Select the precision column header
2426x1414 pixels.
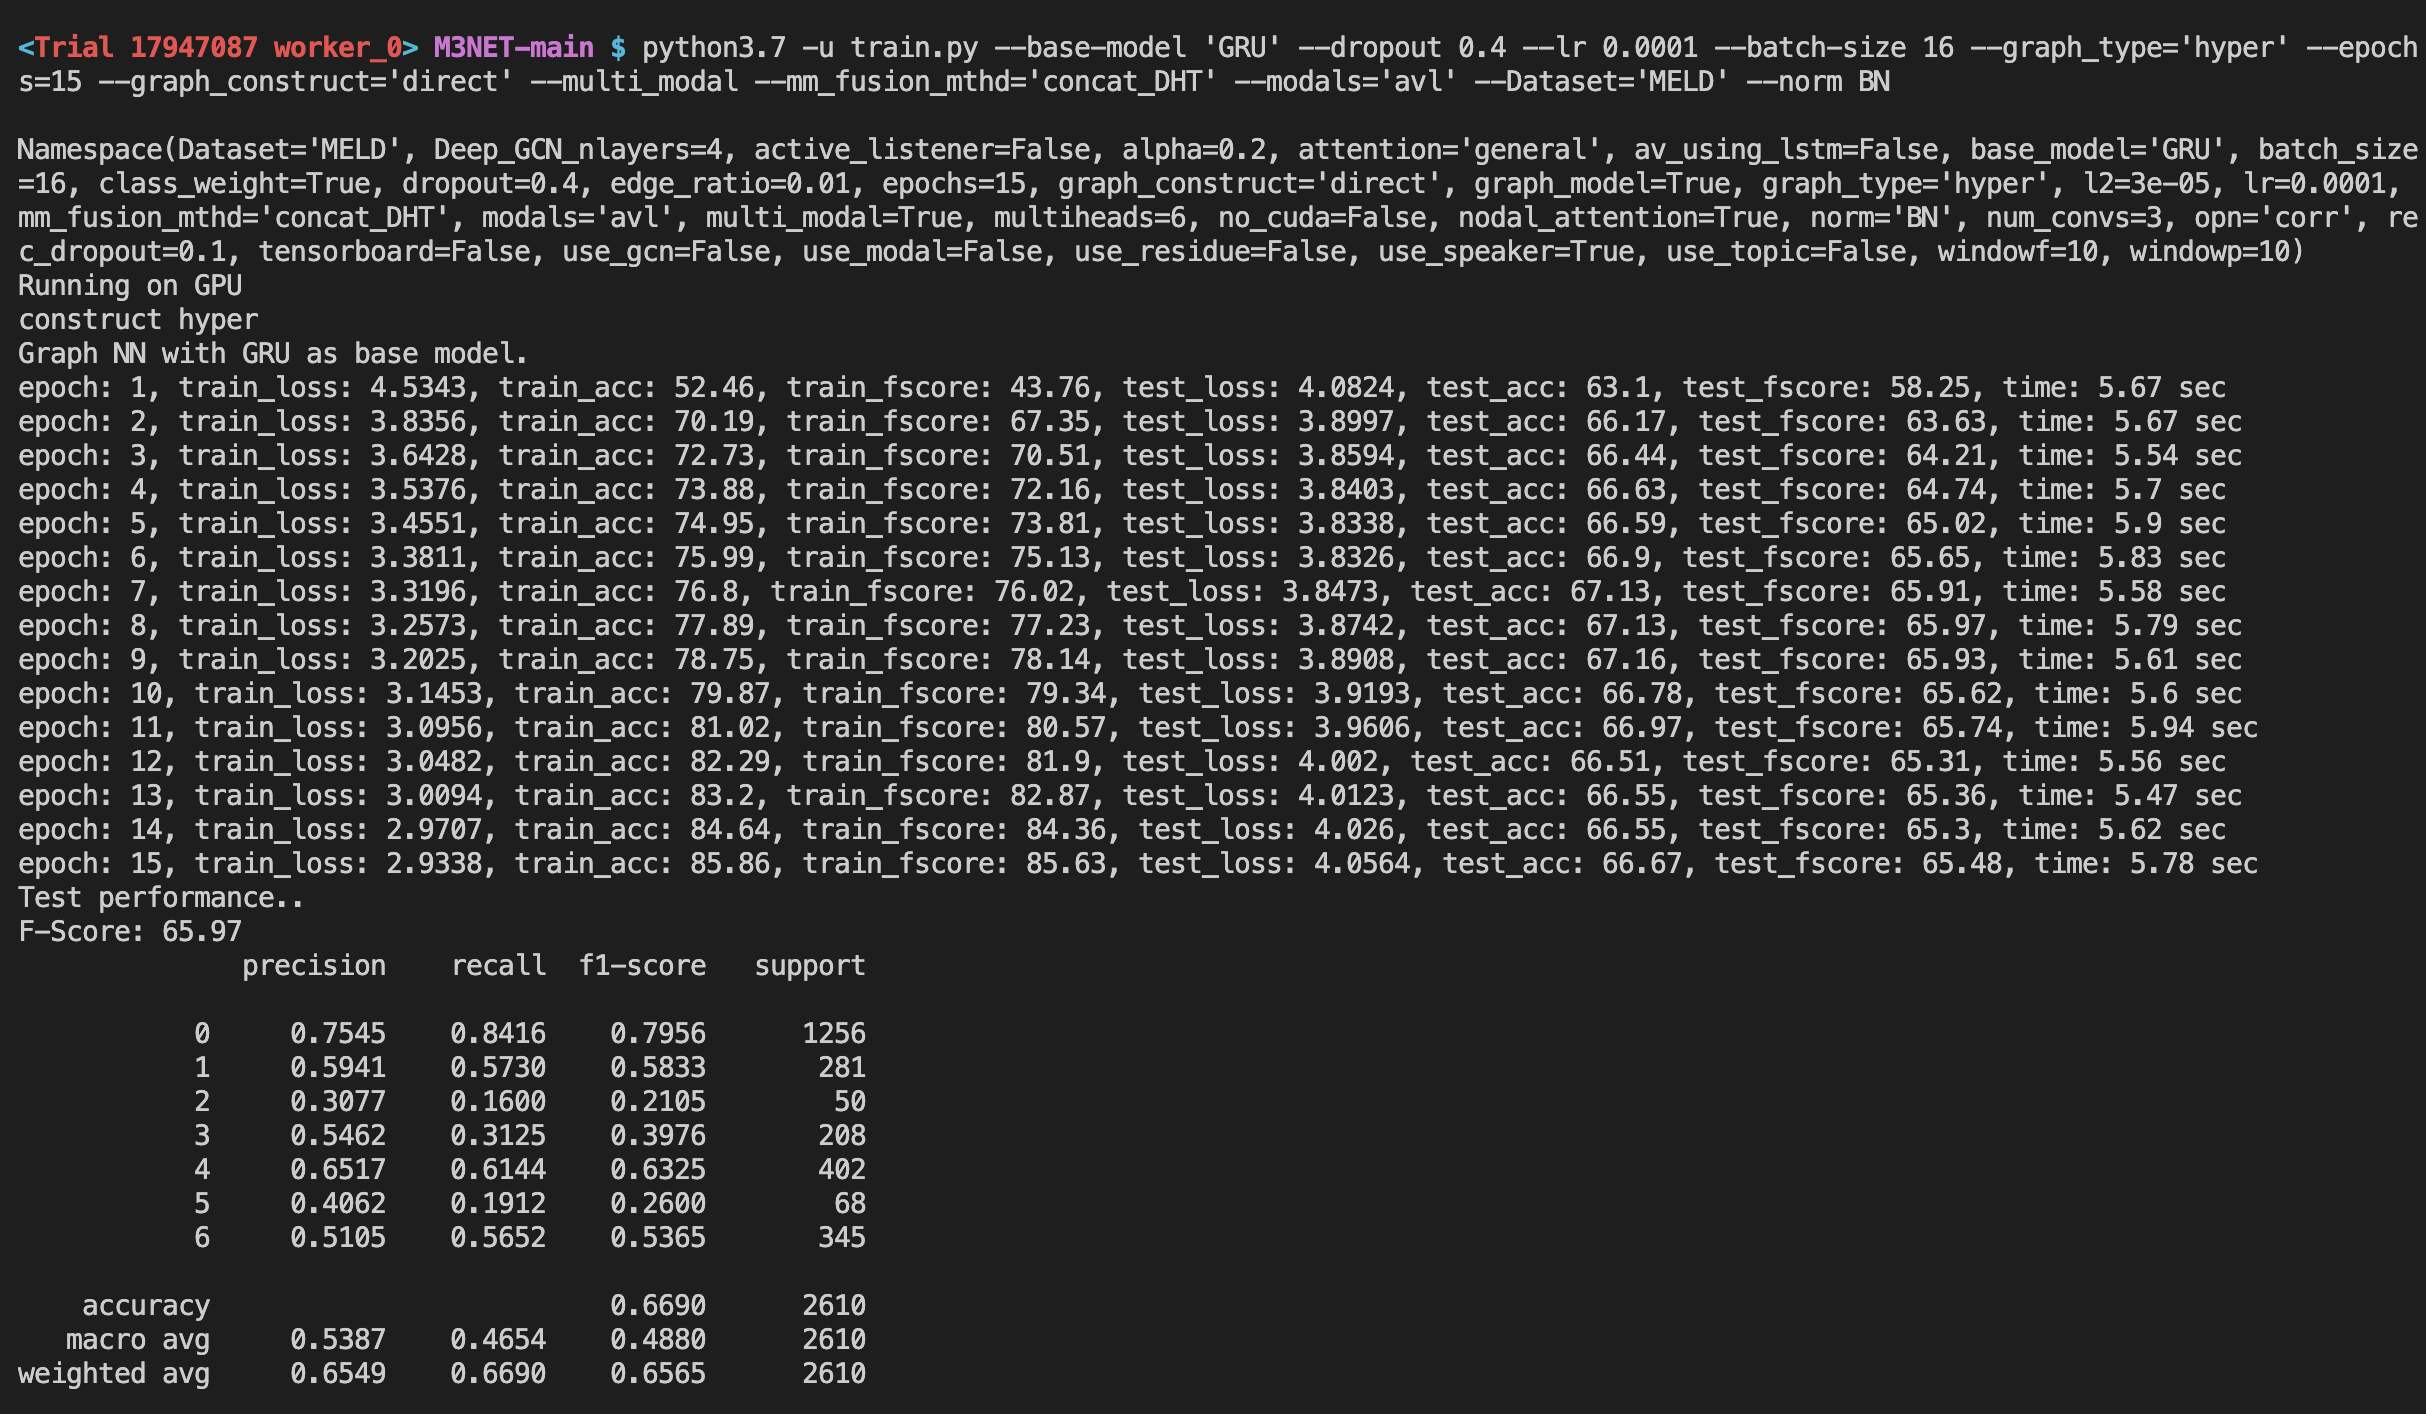click(313, 965)
